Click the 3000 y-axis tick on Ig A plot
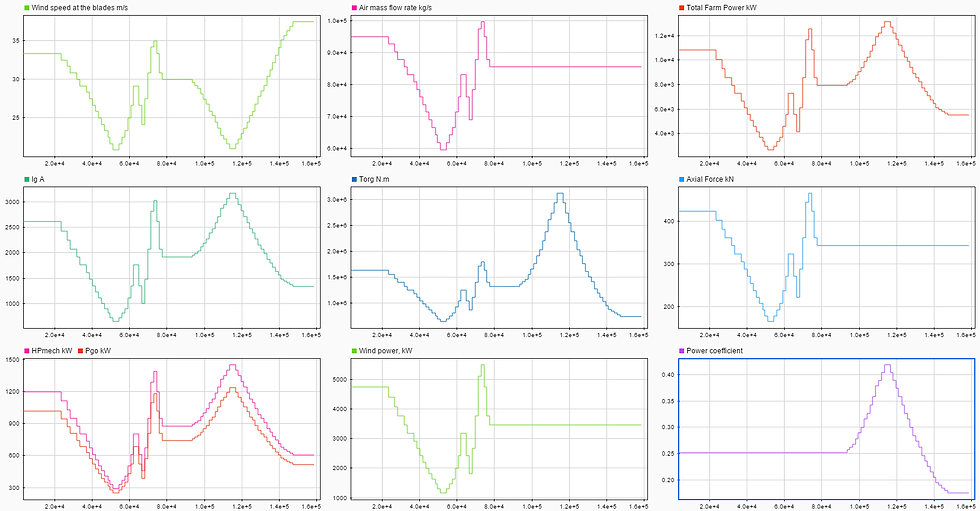 13,202
